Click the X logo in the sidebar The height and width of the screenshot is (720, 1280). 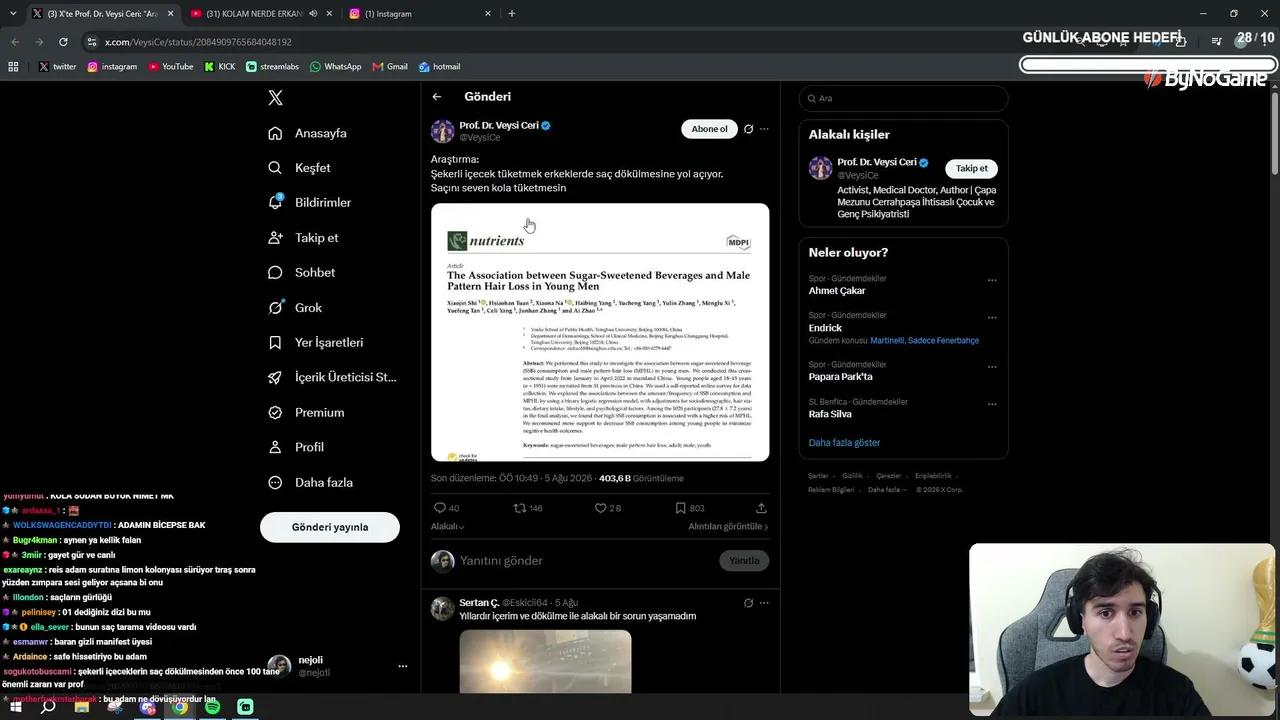click(275, 97)
